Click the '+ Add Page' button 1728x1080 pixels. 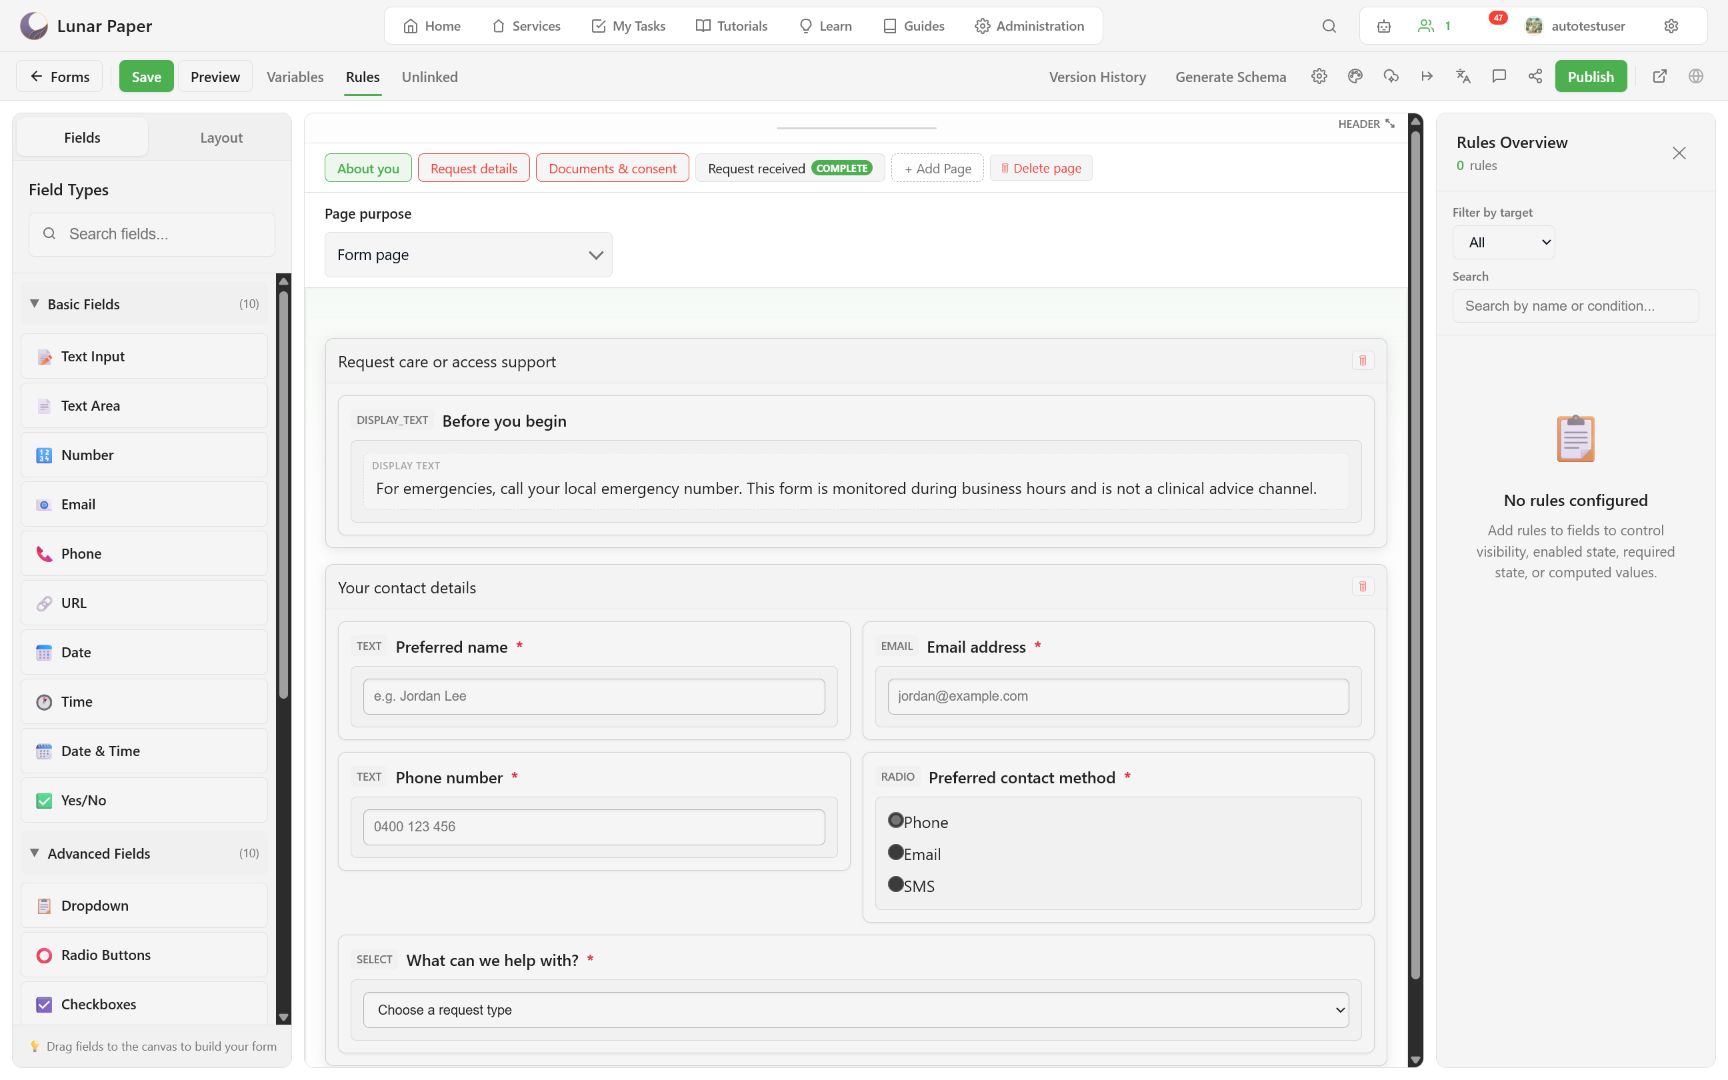938,168
